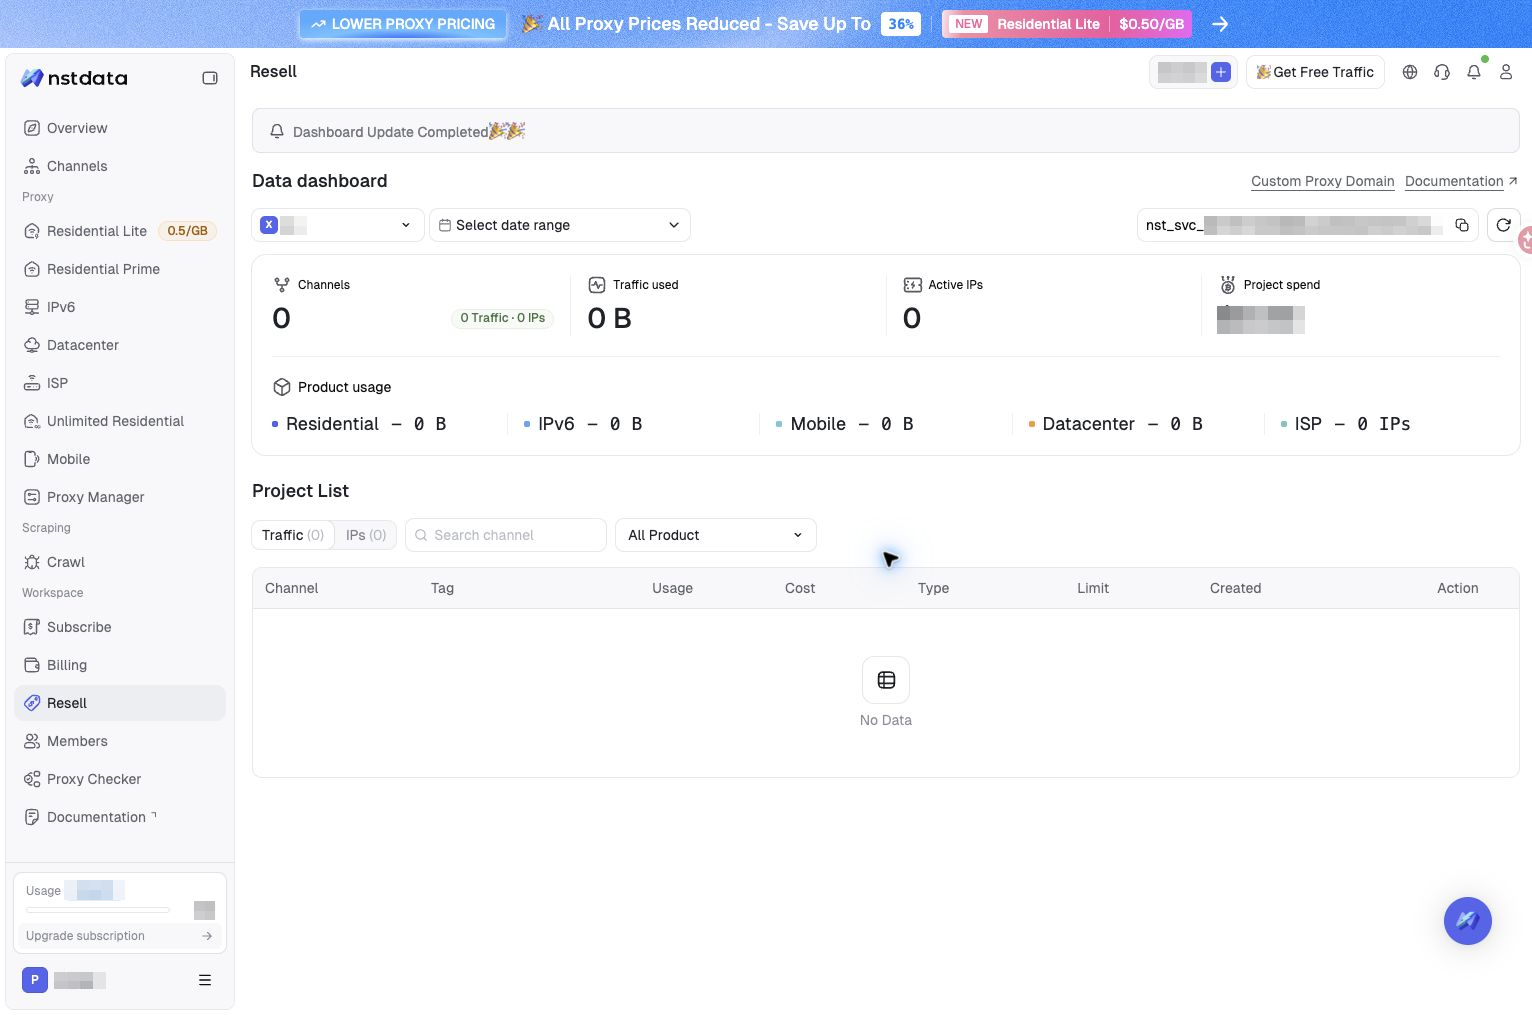Image resolution: width=1532 pixels, height=1015 pixels.
Task: Open Residential Lite proxy page
Action: pyautogui.click(x=120, y=231)
